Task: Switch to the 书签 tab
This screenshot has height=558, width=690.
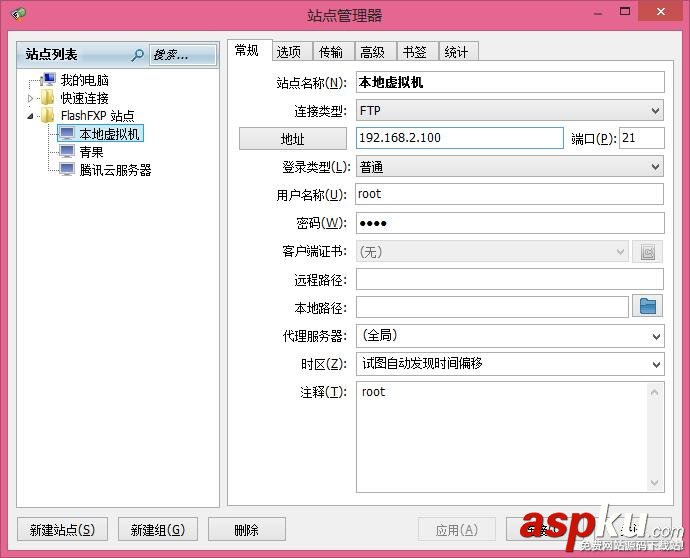Action: point(417,52)
